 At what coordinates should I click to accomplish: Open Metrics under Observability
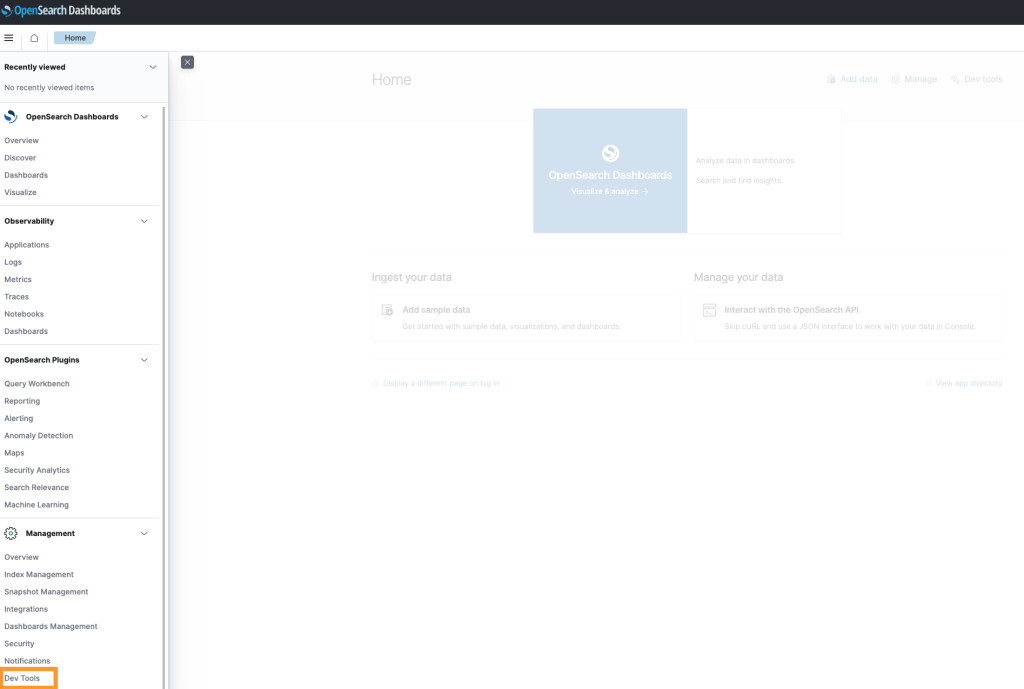coord(18,280)
